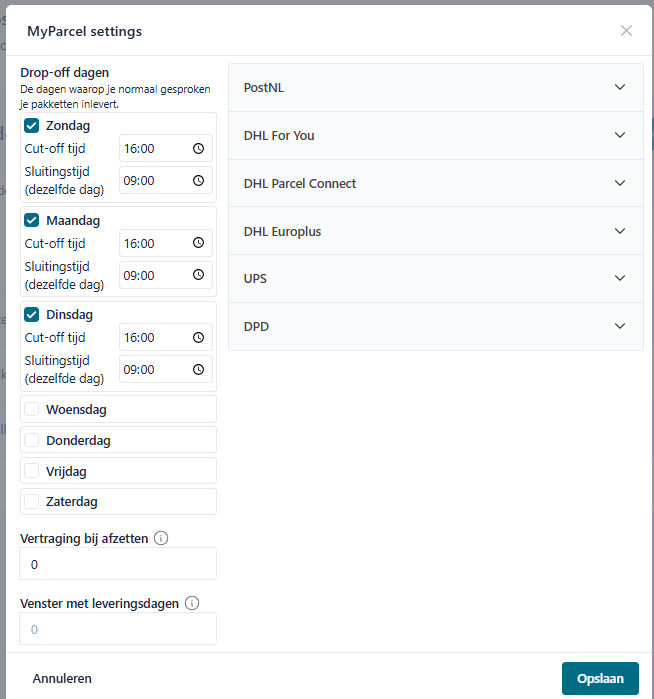Open the DPD accordion panel
Image resolution: width=654 pixels, height=699 pixels.
435,326
